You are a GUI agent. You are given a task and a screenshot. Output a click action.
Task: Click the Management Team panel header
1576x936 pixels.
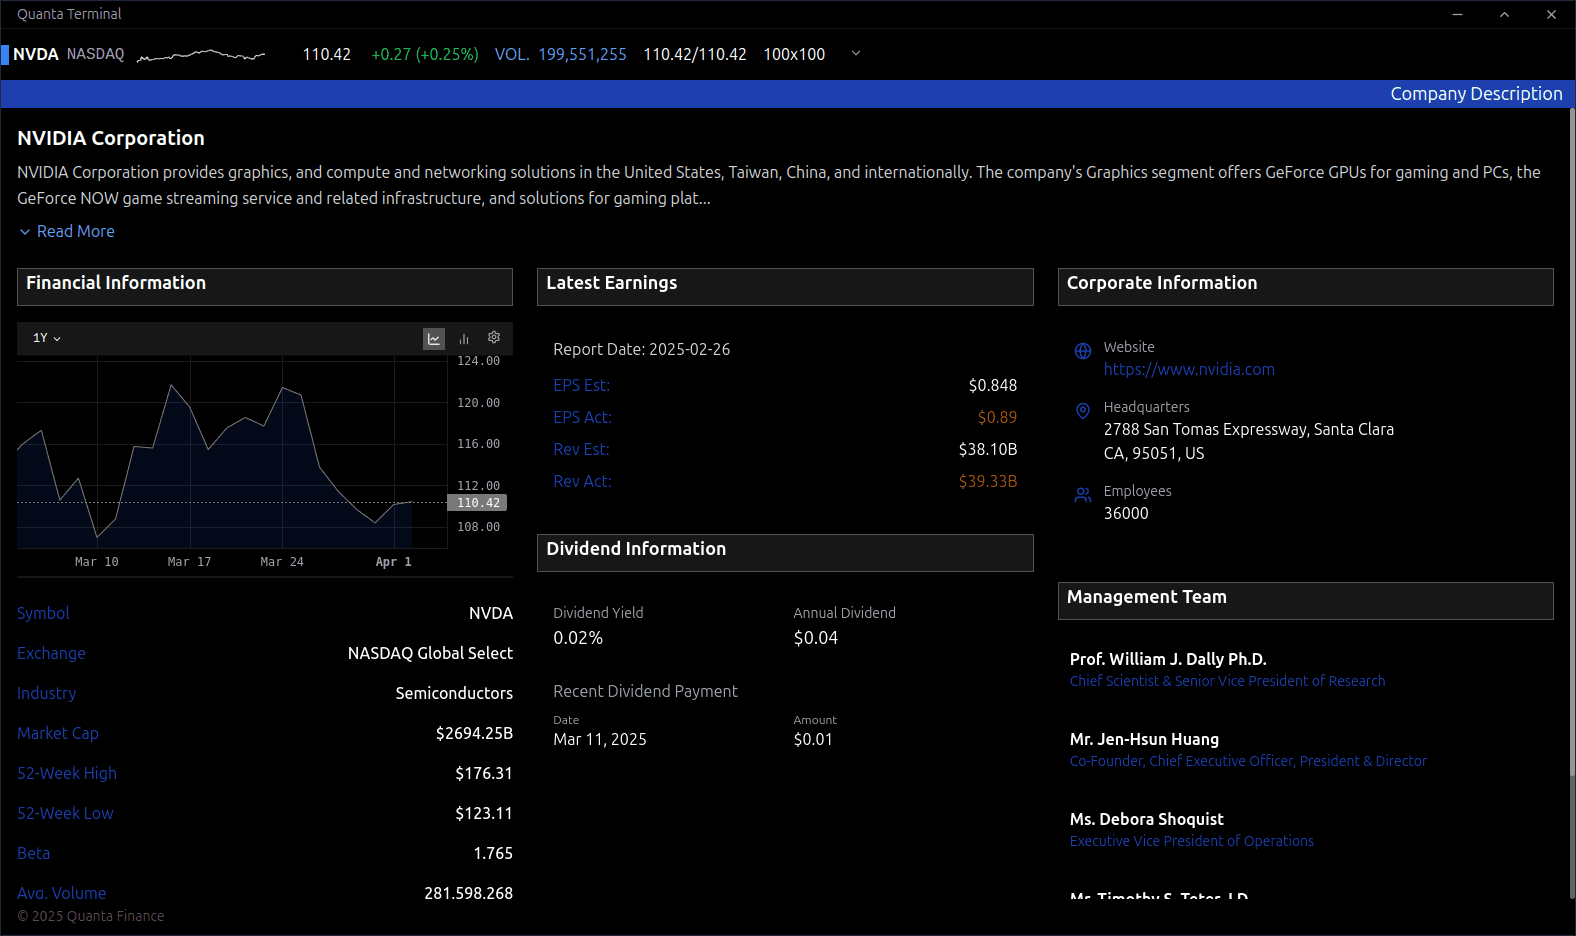click(1306, 601)
